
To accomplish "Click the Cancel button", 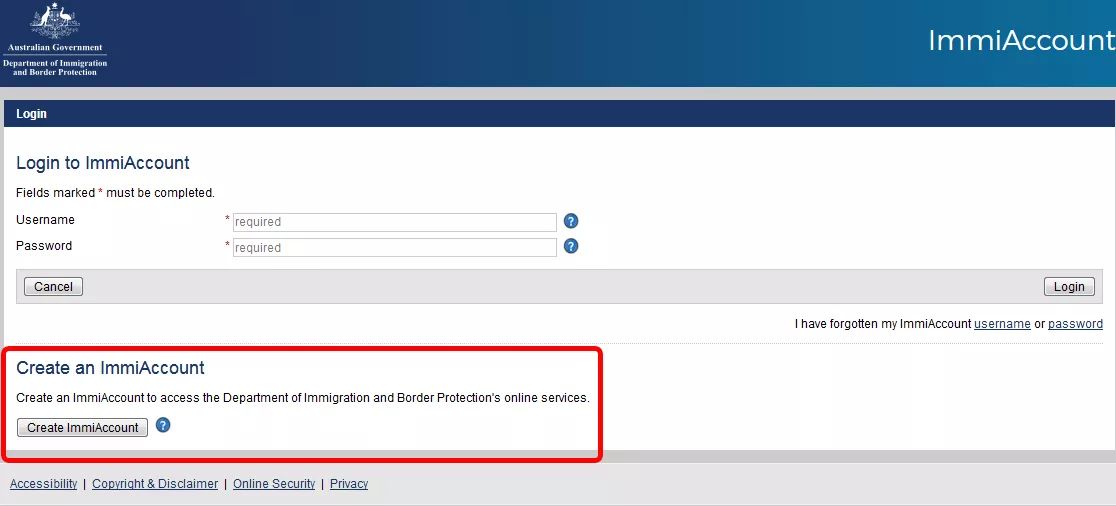I will (53, 286).
